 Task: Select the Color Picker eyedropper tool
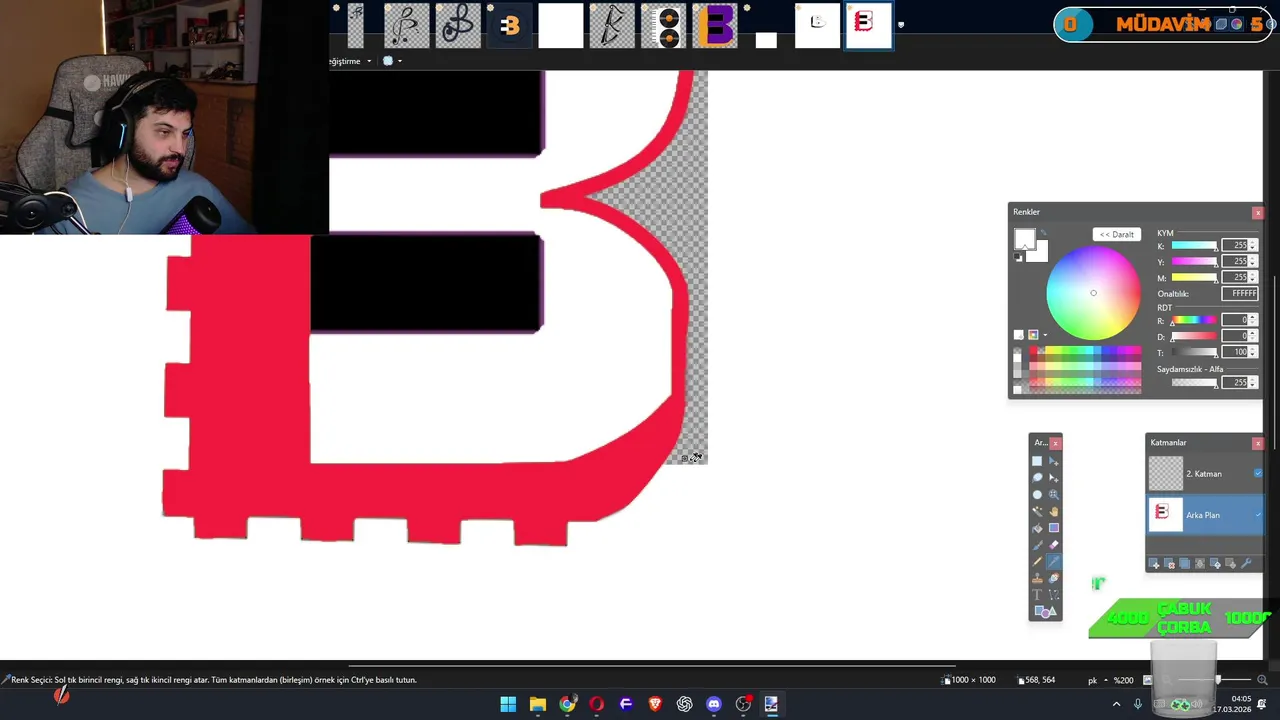(1054, 561)
